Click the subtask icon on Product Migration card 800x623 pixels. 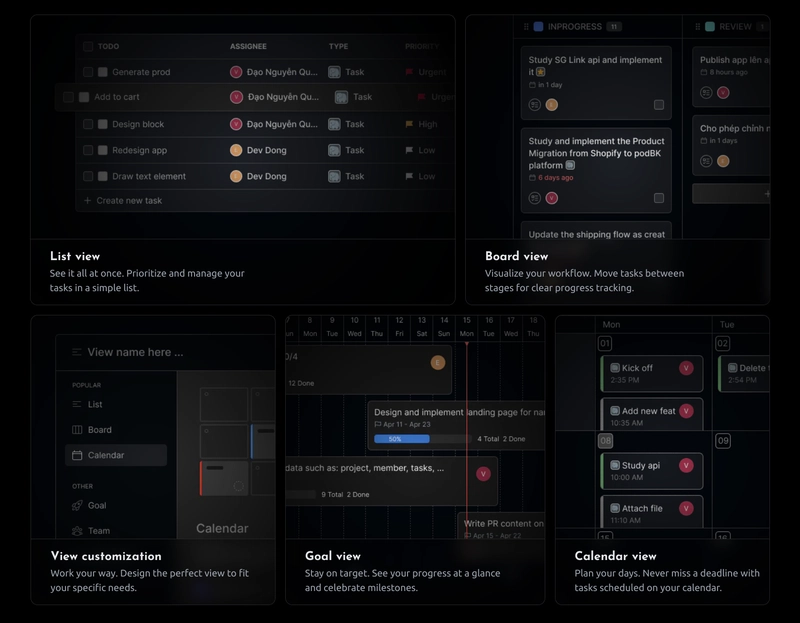(534, 198)
